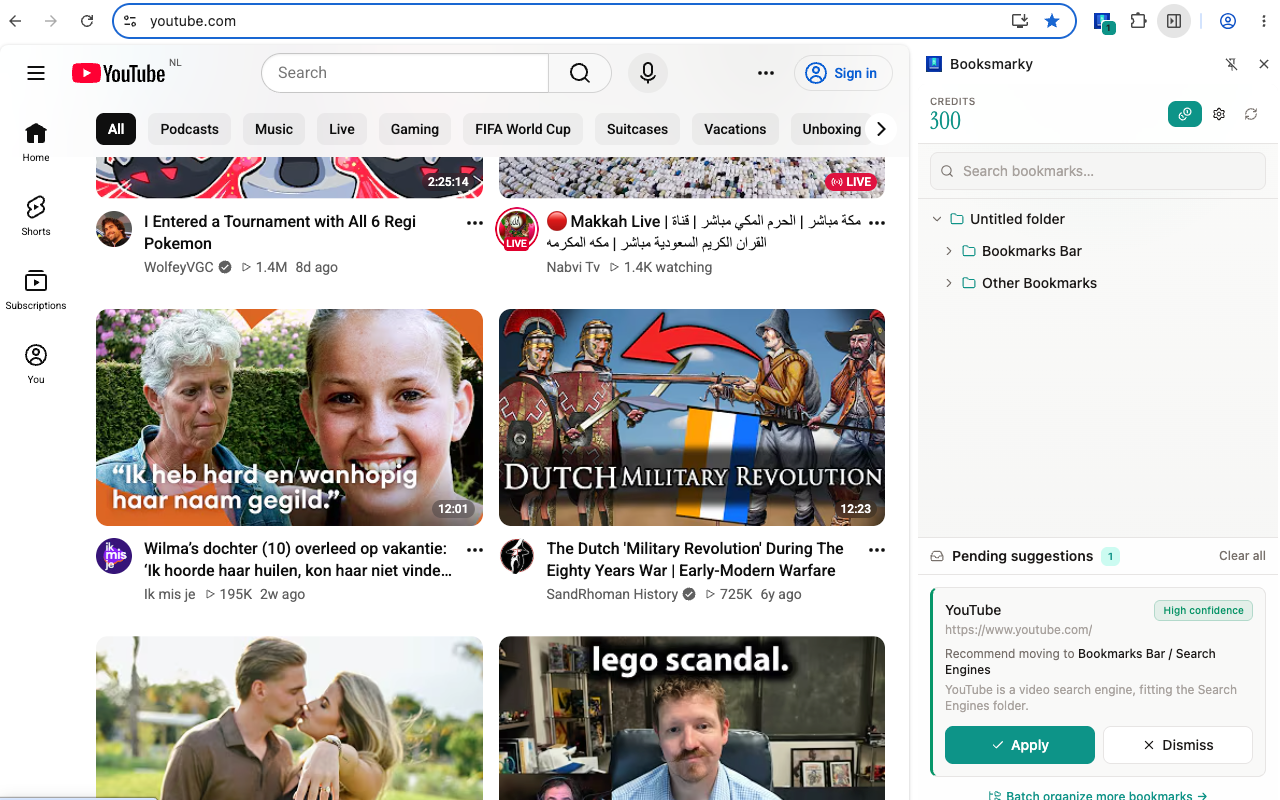Open more options for Dutch Military Revolution video
1280x800 pixels.
point(877,550)
